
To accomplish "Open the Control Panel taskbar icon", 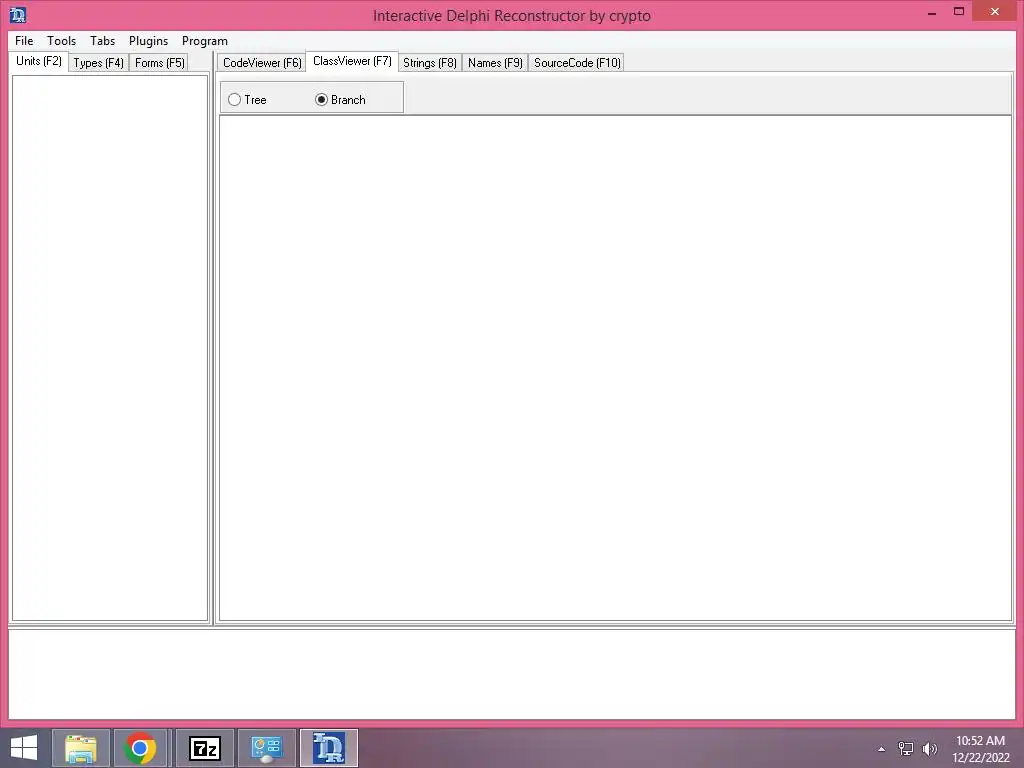I will pyautogui.click(x=267, y=748).
